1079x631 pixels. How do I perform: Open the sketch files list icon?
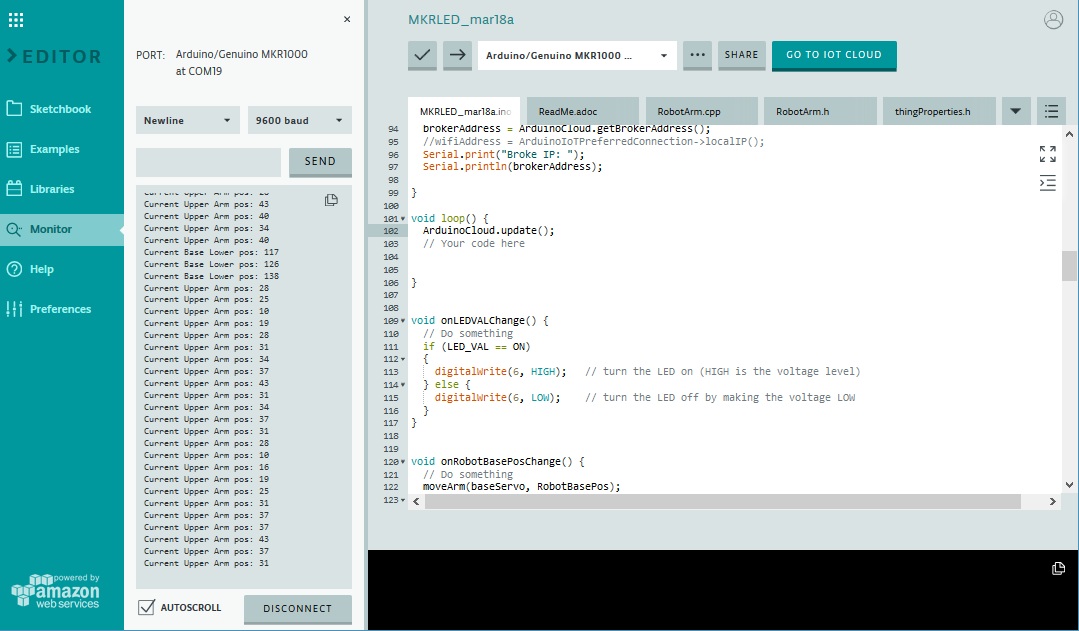(x=1050, y=111)
